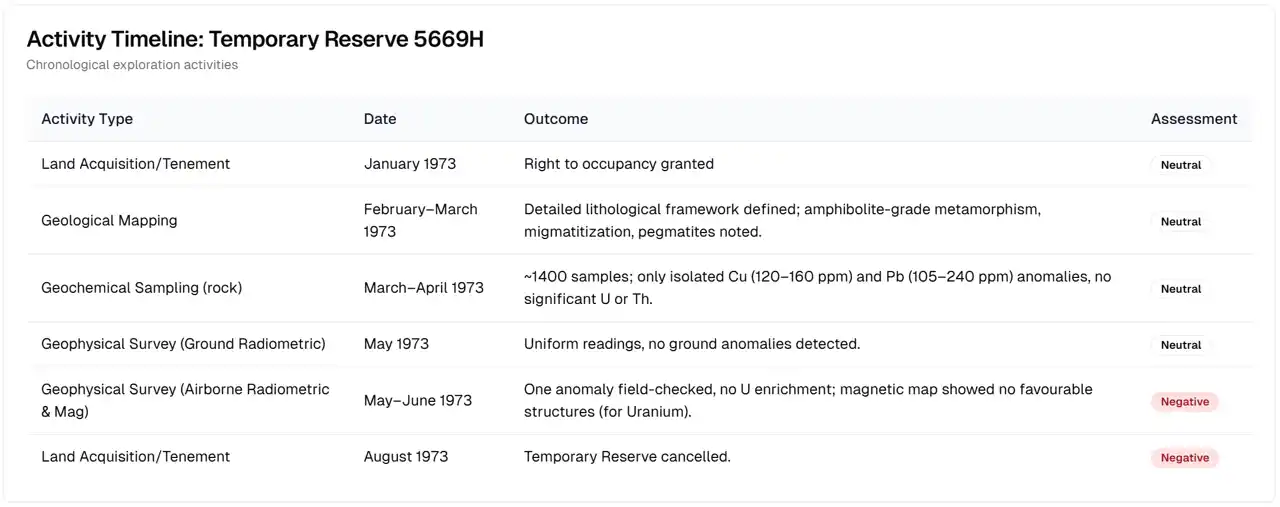Click the Activity Type column header
The image size is (1280, 507).
[x=87, y=119]
